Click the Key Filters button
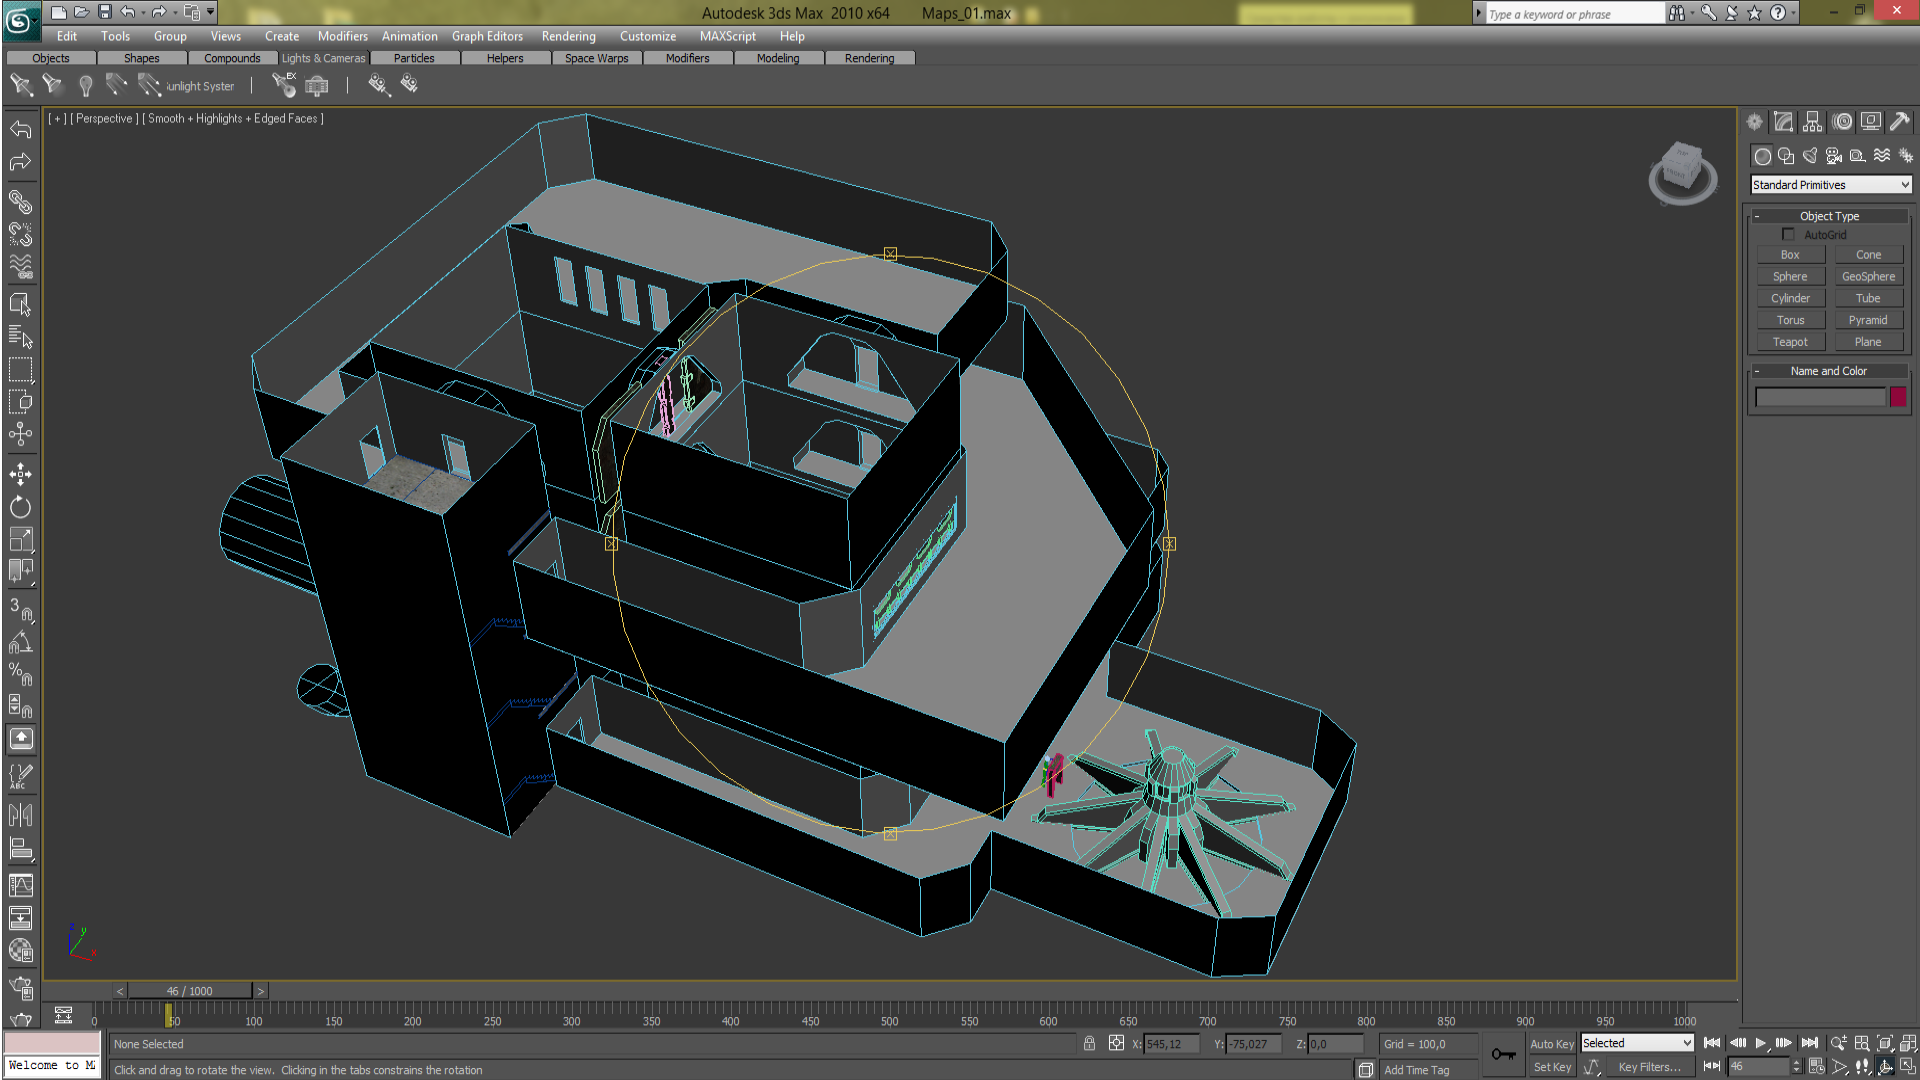This screenshot has width=1920, height=1080. point(1649,1067)
